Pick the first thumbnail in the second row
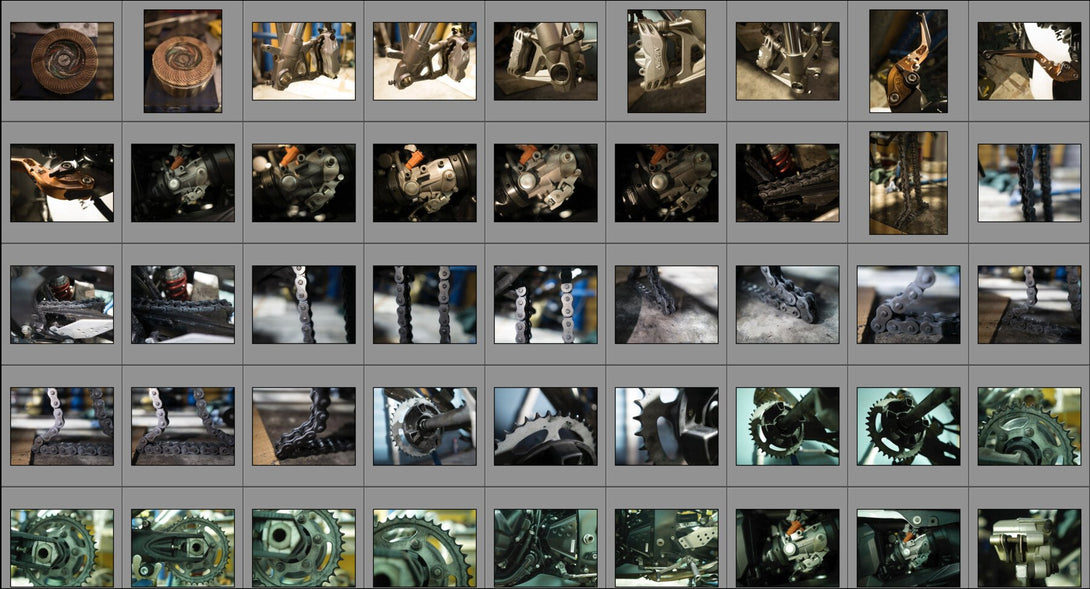The height and width of the screenshot is (589, 1090). tap(62, 183)
